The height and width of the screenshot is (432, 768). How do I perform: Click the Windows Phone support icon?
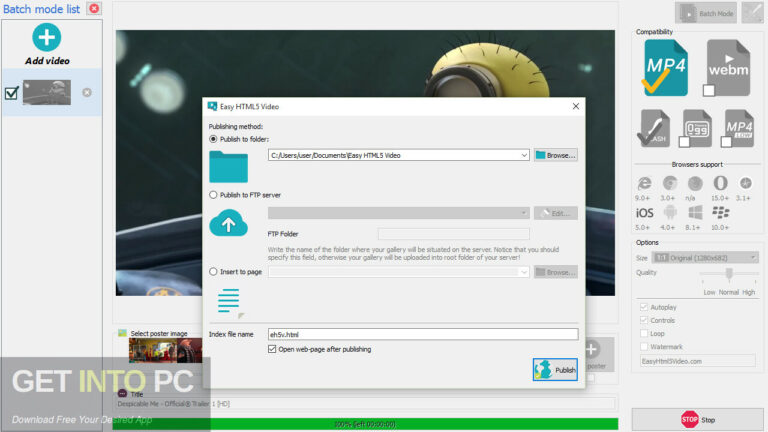[695, 213]
